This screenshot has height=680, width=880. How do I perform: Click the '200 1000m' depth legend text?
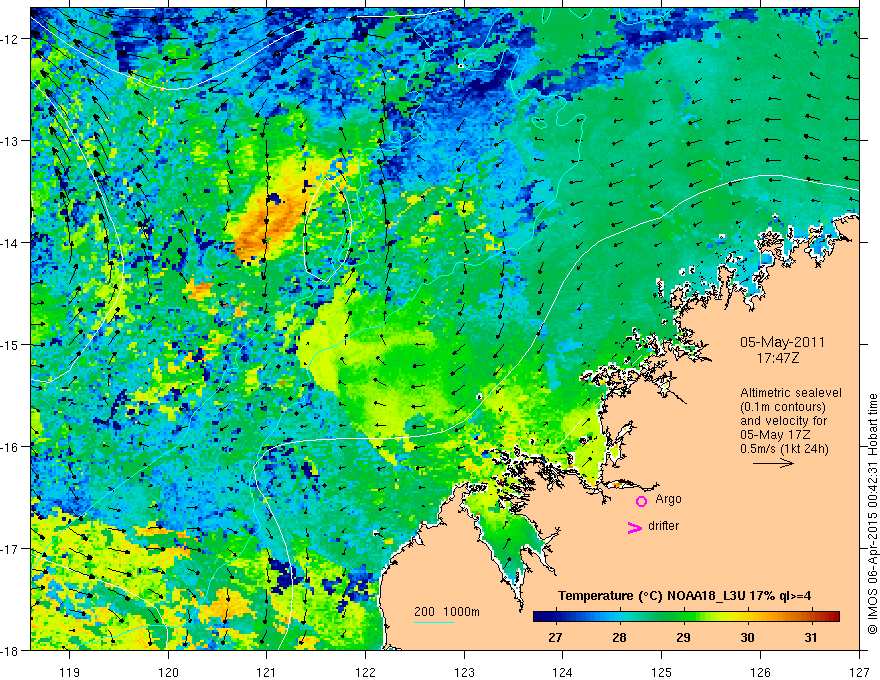(x=447, y=612)
